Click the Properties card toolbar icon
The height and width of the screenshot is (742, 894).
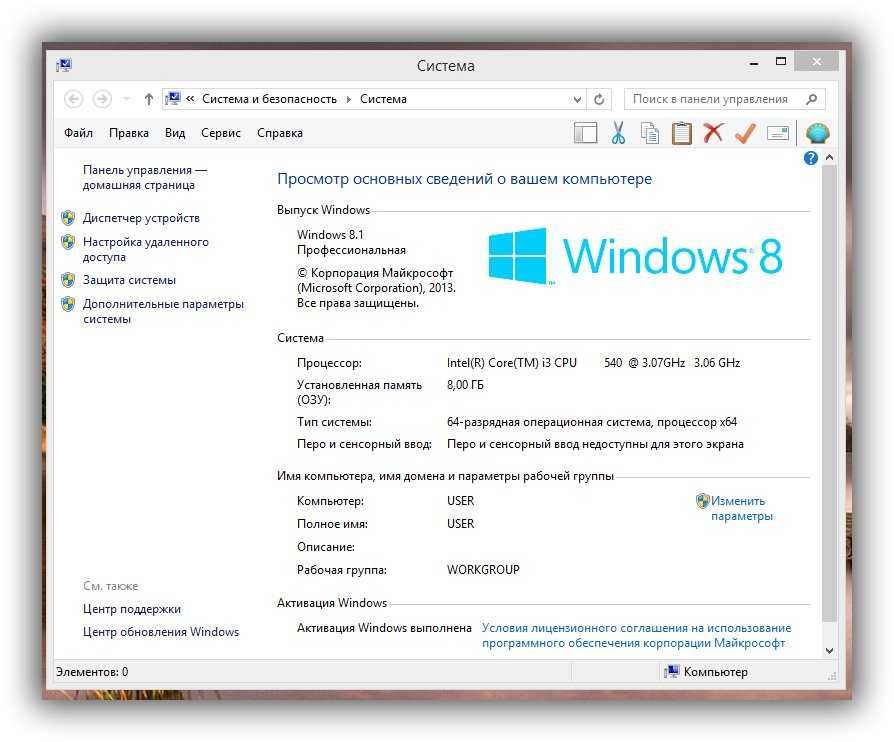click(x=778, y=133)
